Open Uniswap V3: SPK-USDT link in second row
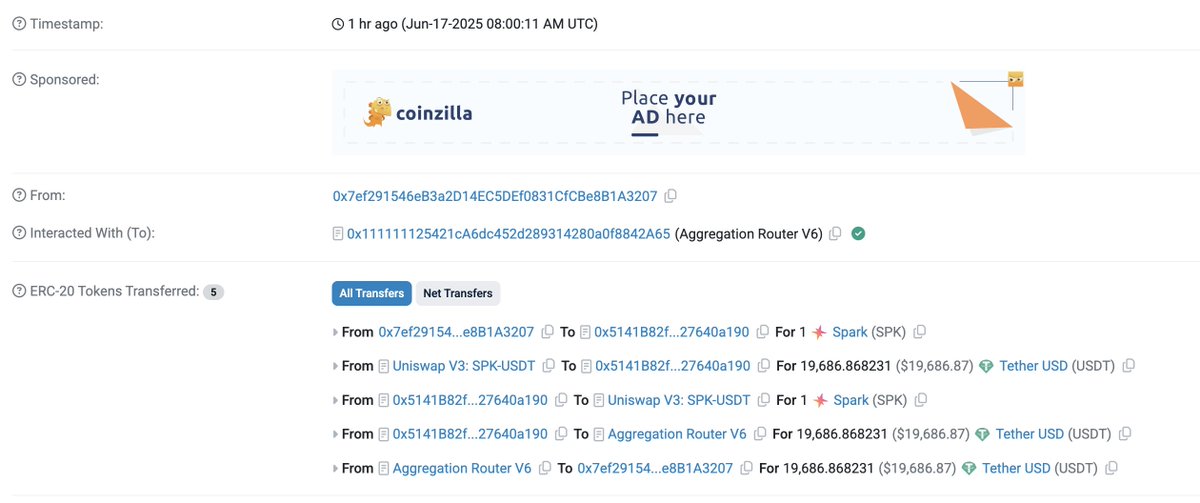Viewport: 1200px width, 503px height. tap(464, 366)
